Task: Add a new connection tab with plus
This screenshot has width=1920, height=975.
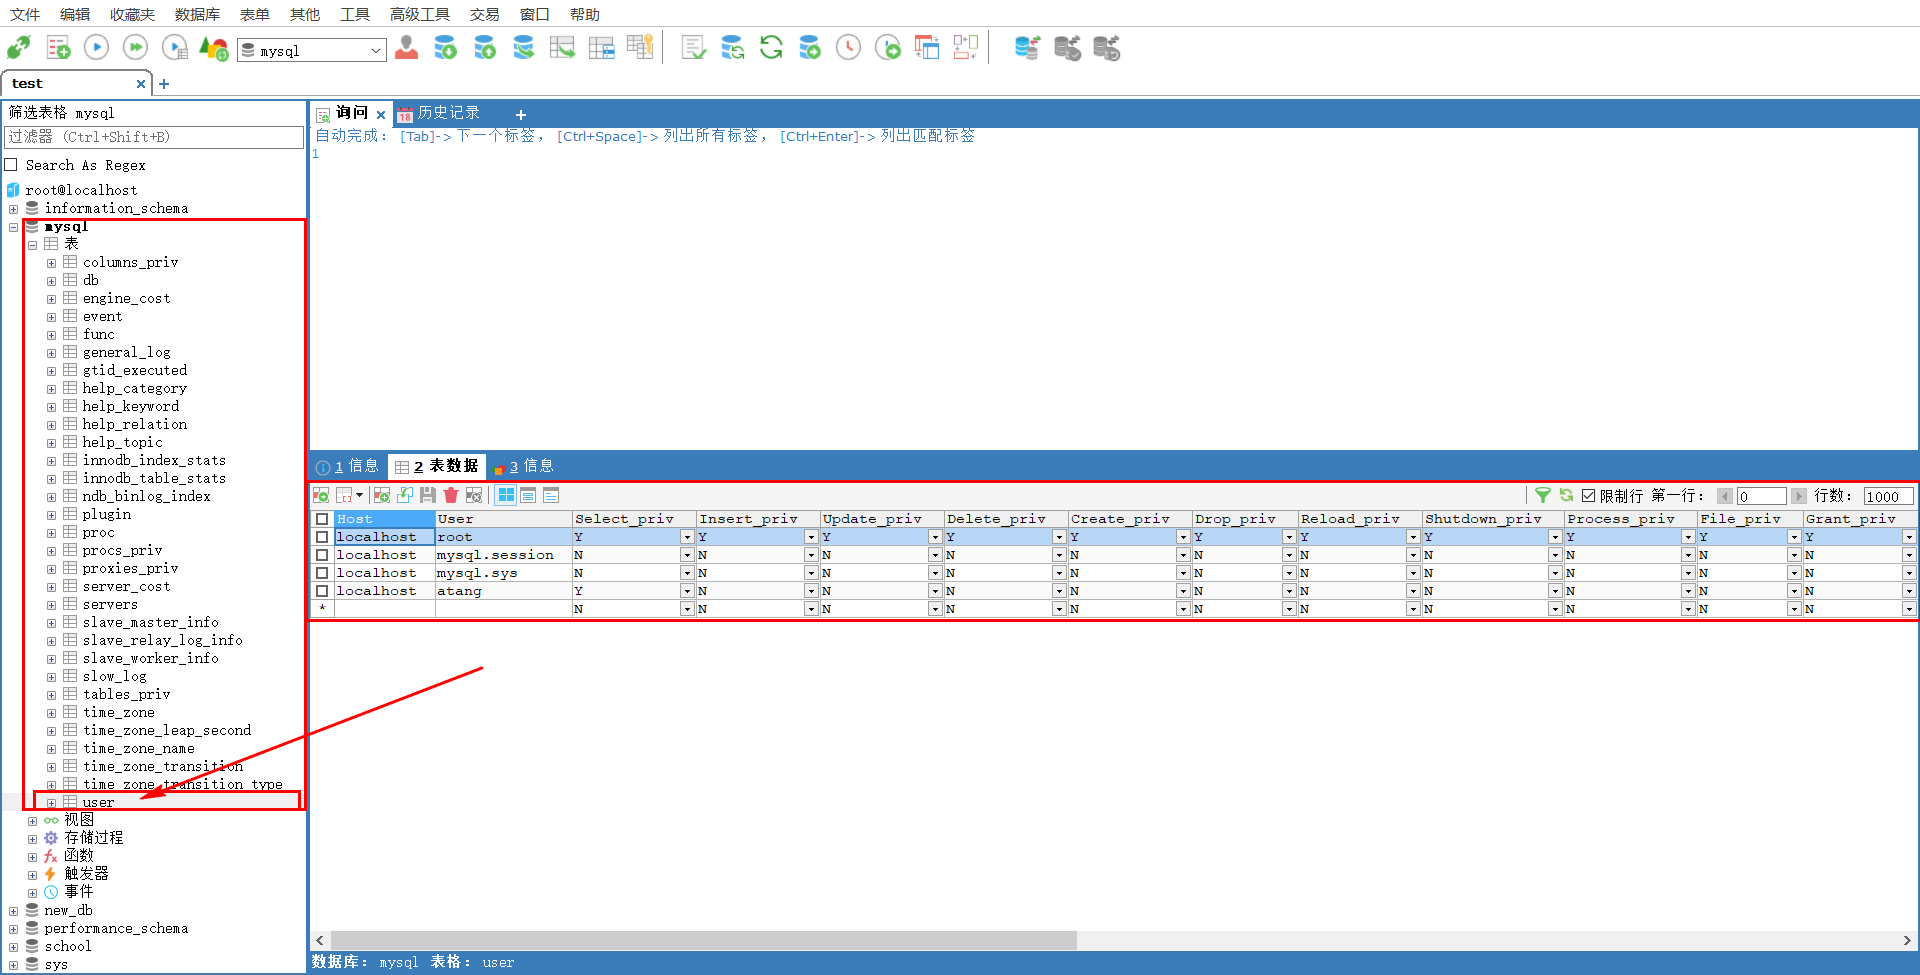Action: pyautogui.click(x=164, y=84)
